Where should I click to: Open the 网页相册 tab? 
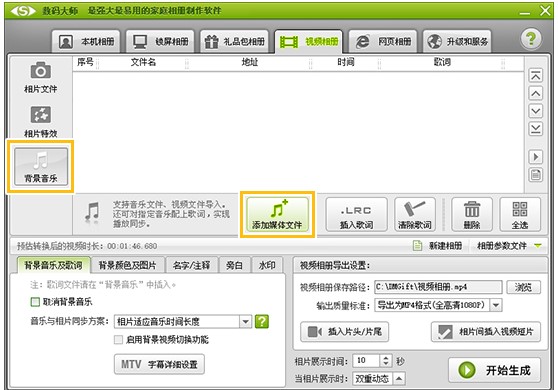[383, 42]
